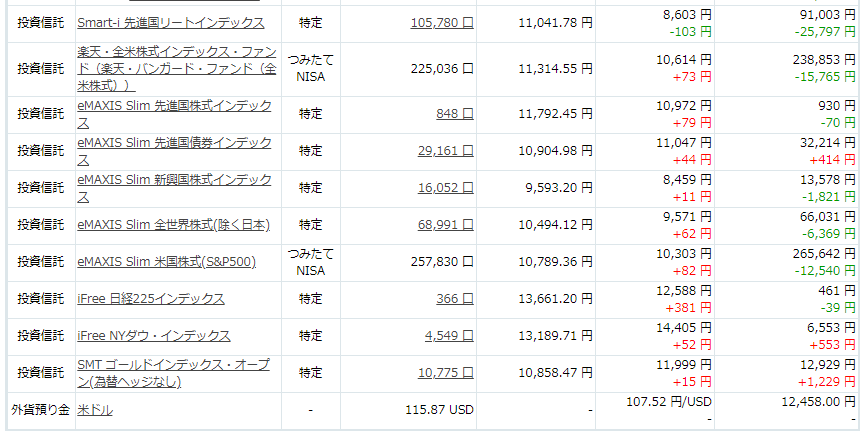This screenshot has height=435, width=866.
Task: Open Smart-i 先進国リートインデックス fund link
Action: (x=171, y=23)
